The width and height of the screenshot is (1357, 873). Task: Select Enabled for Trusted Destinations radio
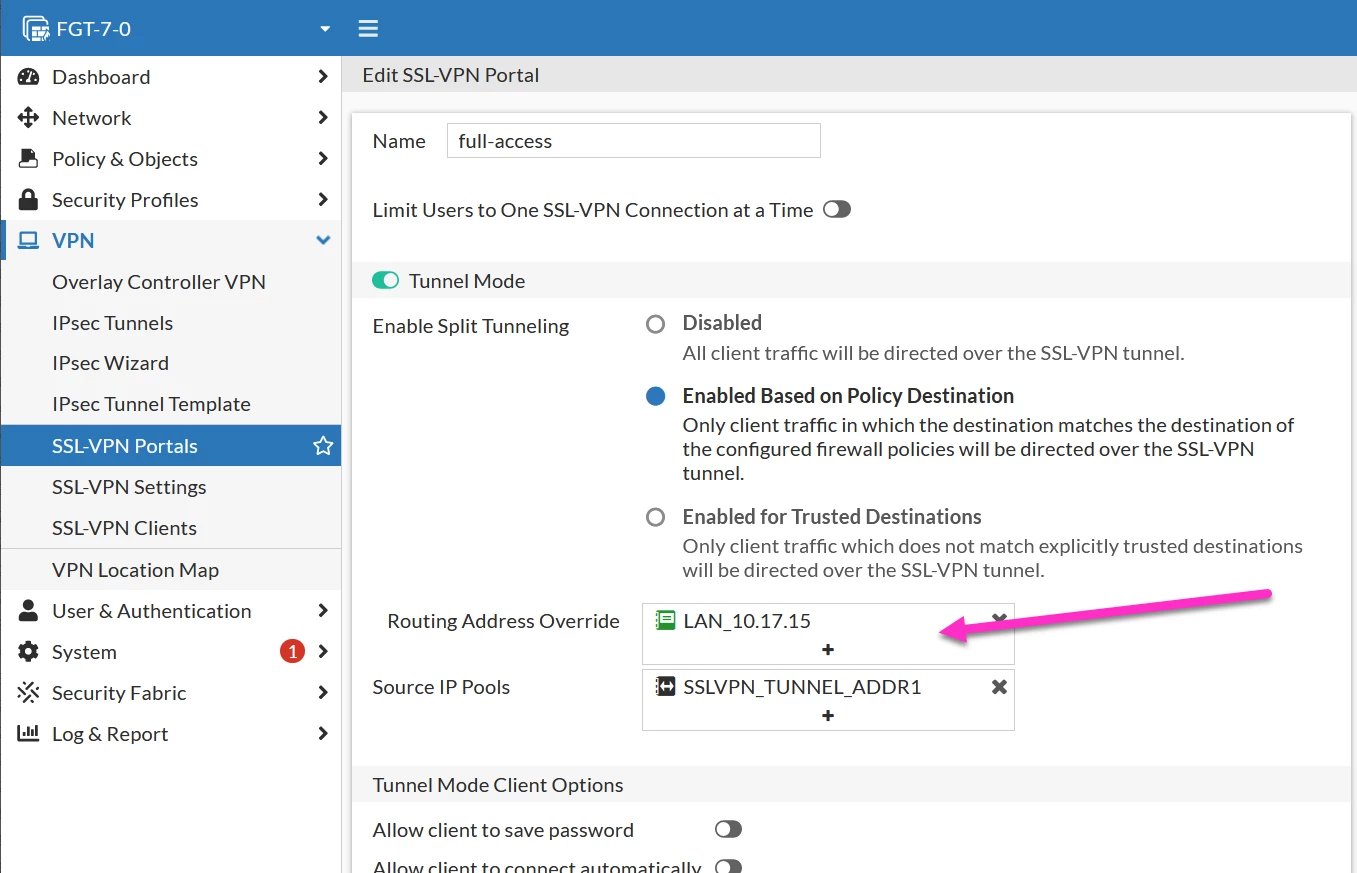[x=656, y=518]
